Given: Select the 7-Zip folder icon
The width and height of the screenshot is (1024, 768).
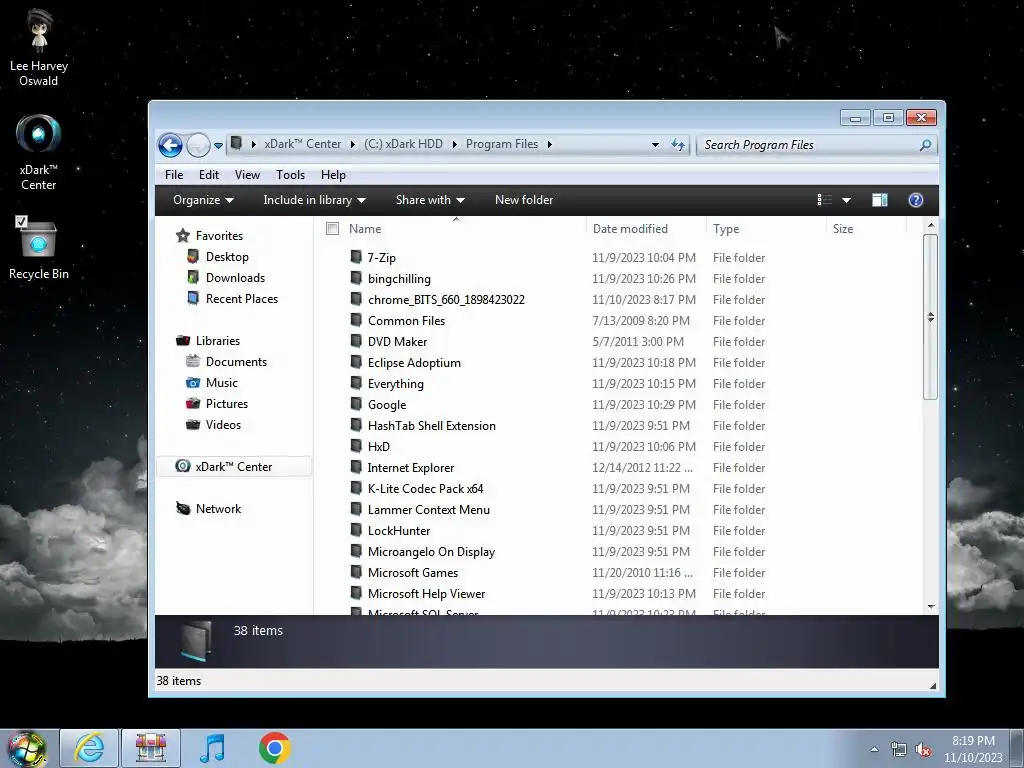Looking at the screenshot, I should [x=356, y=257].
